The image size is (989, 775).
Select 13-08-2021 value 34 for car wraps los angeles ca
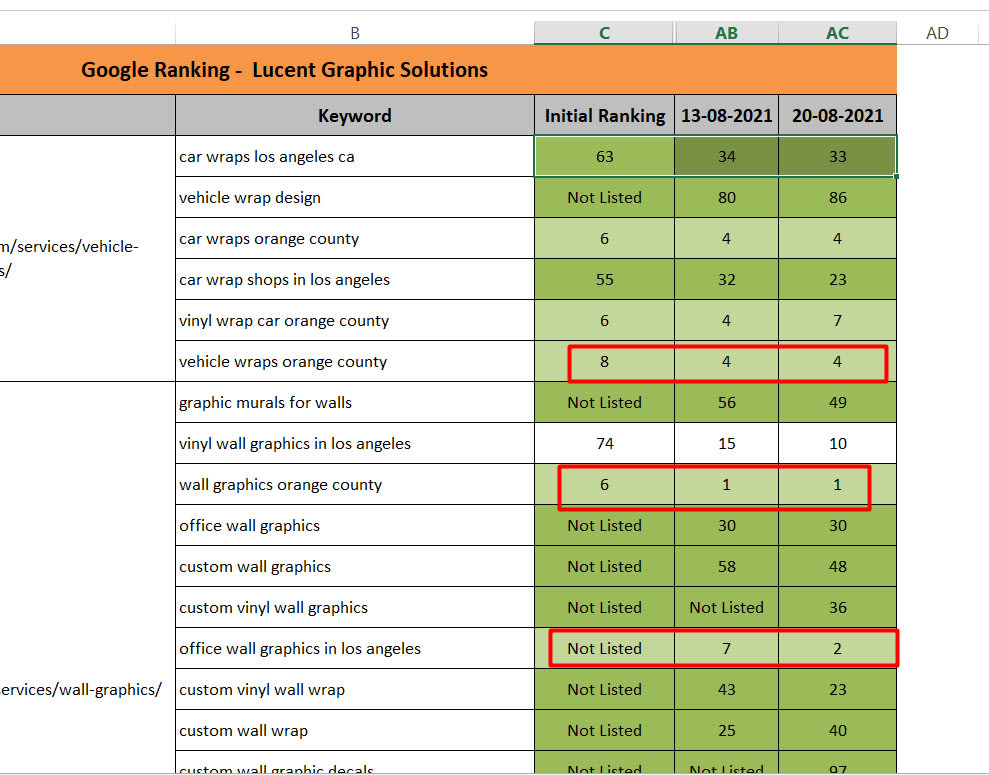point(727,156)
